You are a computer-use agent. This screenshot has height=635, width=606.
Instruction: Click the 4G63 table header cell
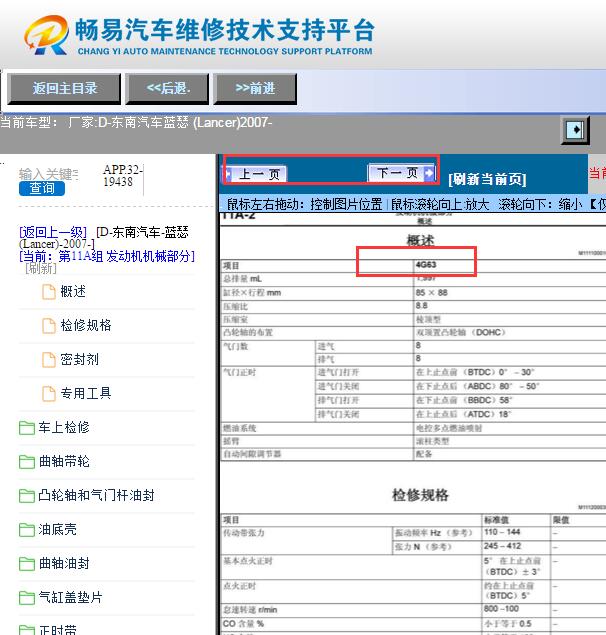pyautogui.click(x=425, y=265)
